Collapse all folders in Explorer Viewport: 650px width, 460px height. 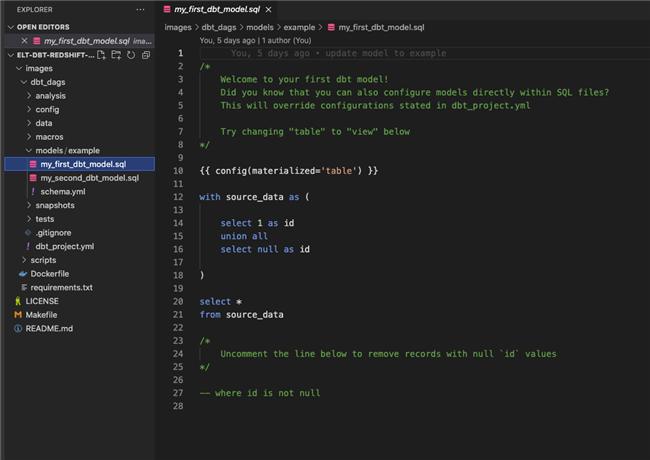pyautogui.click(x=145, y=55)
